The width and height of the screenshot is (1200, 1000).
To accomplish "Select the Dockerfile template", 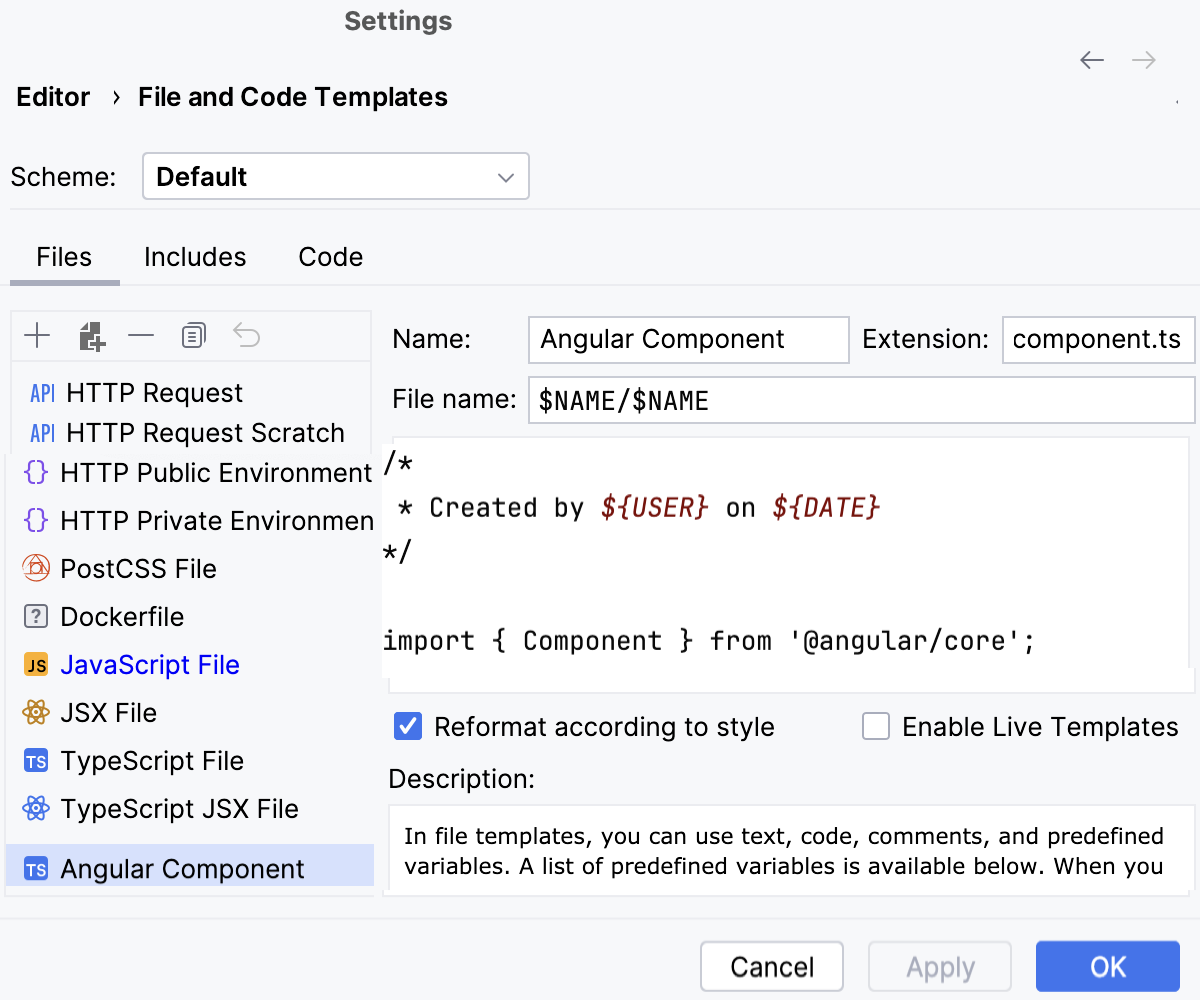I will pyautogui.click(x=122, y=617).
